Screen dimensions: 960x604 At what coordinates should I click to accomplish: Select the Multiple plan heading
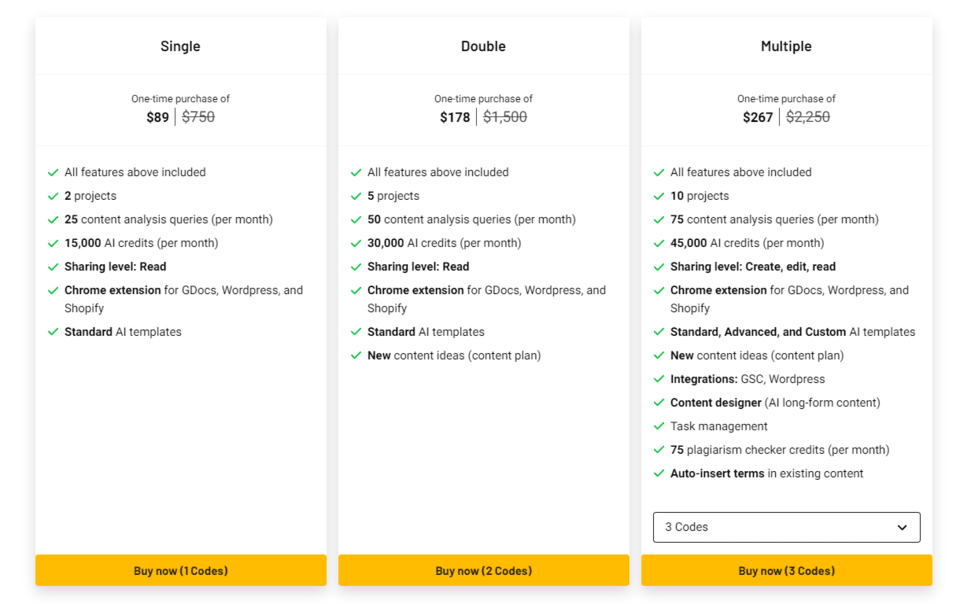[x=786, y=46]
